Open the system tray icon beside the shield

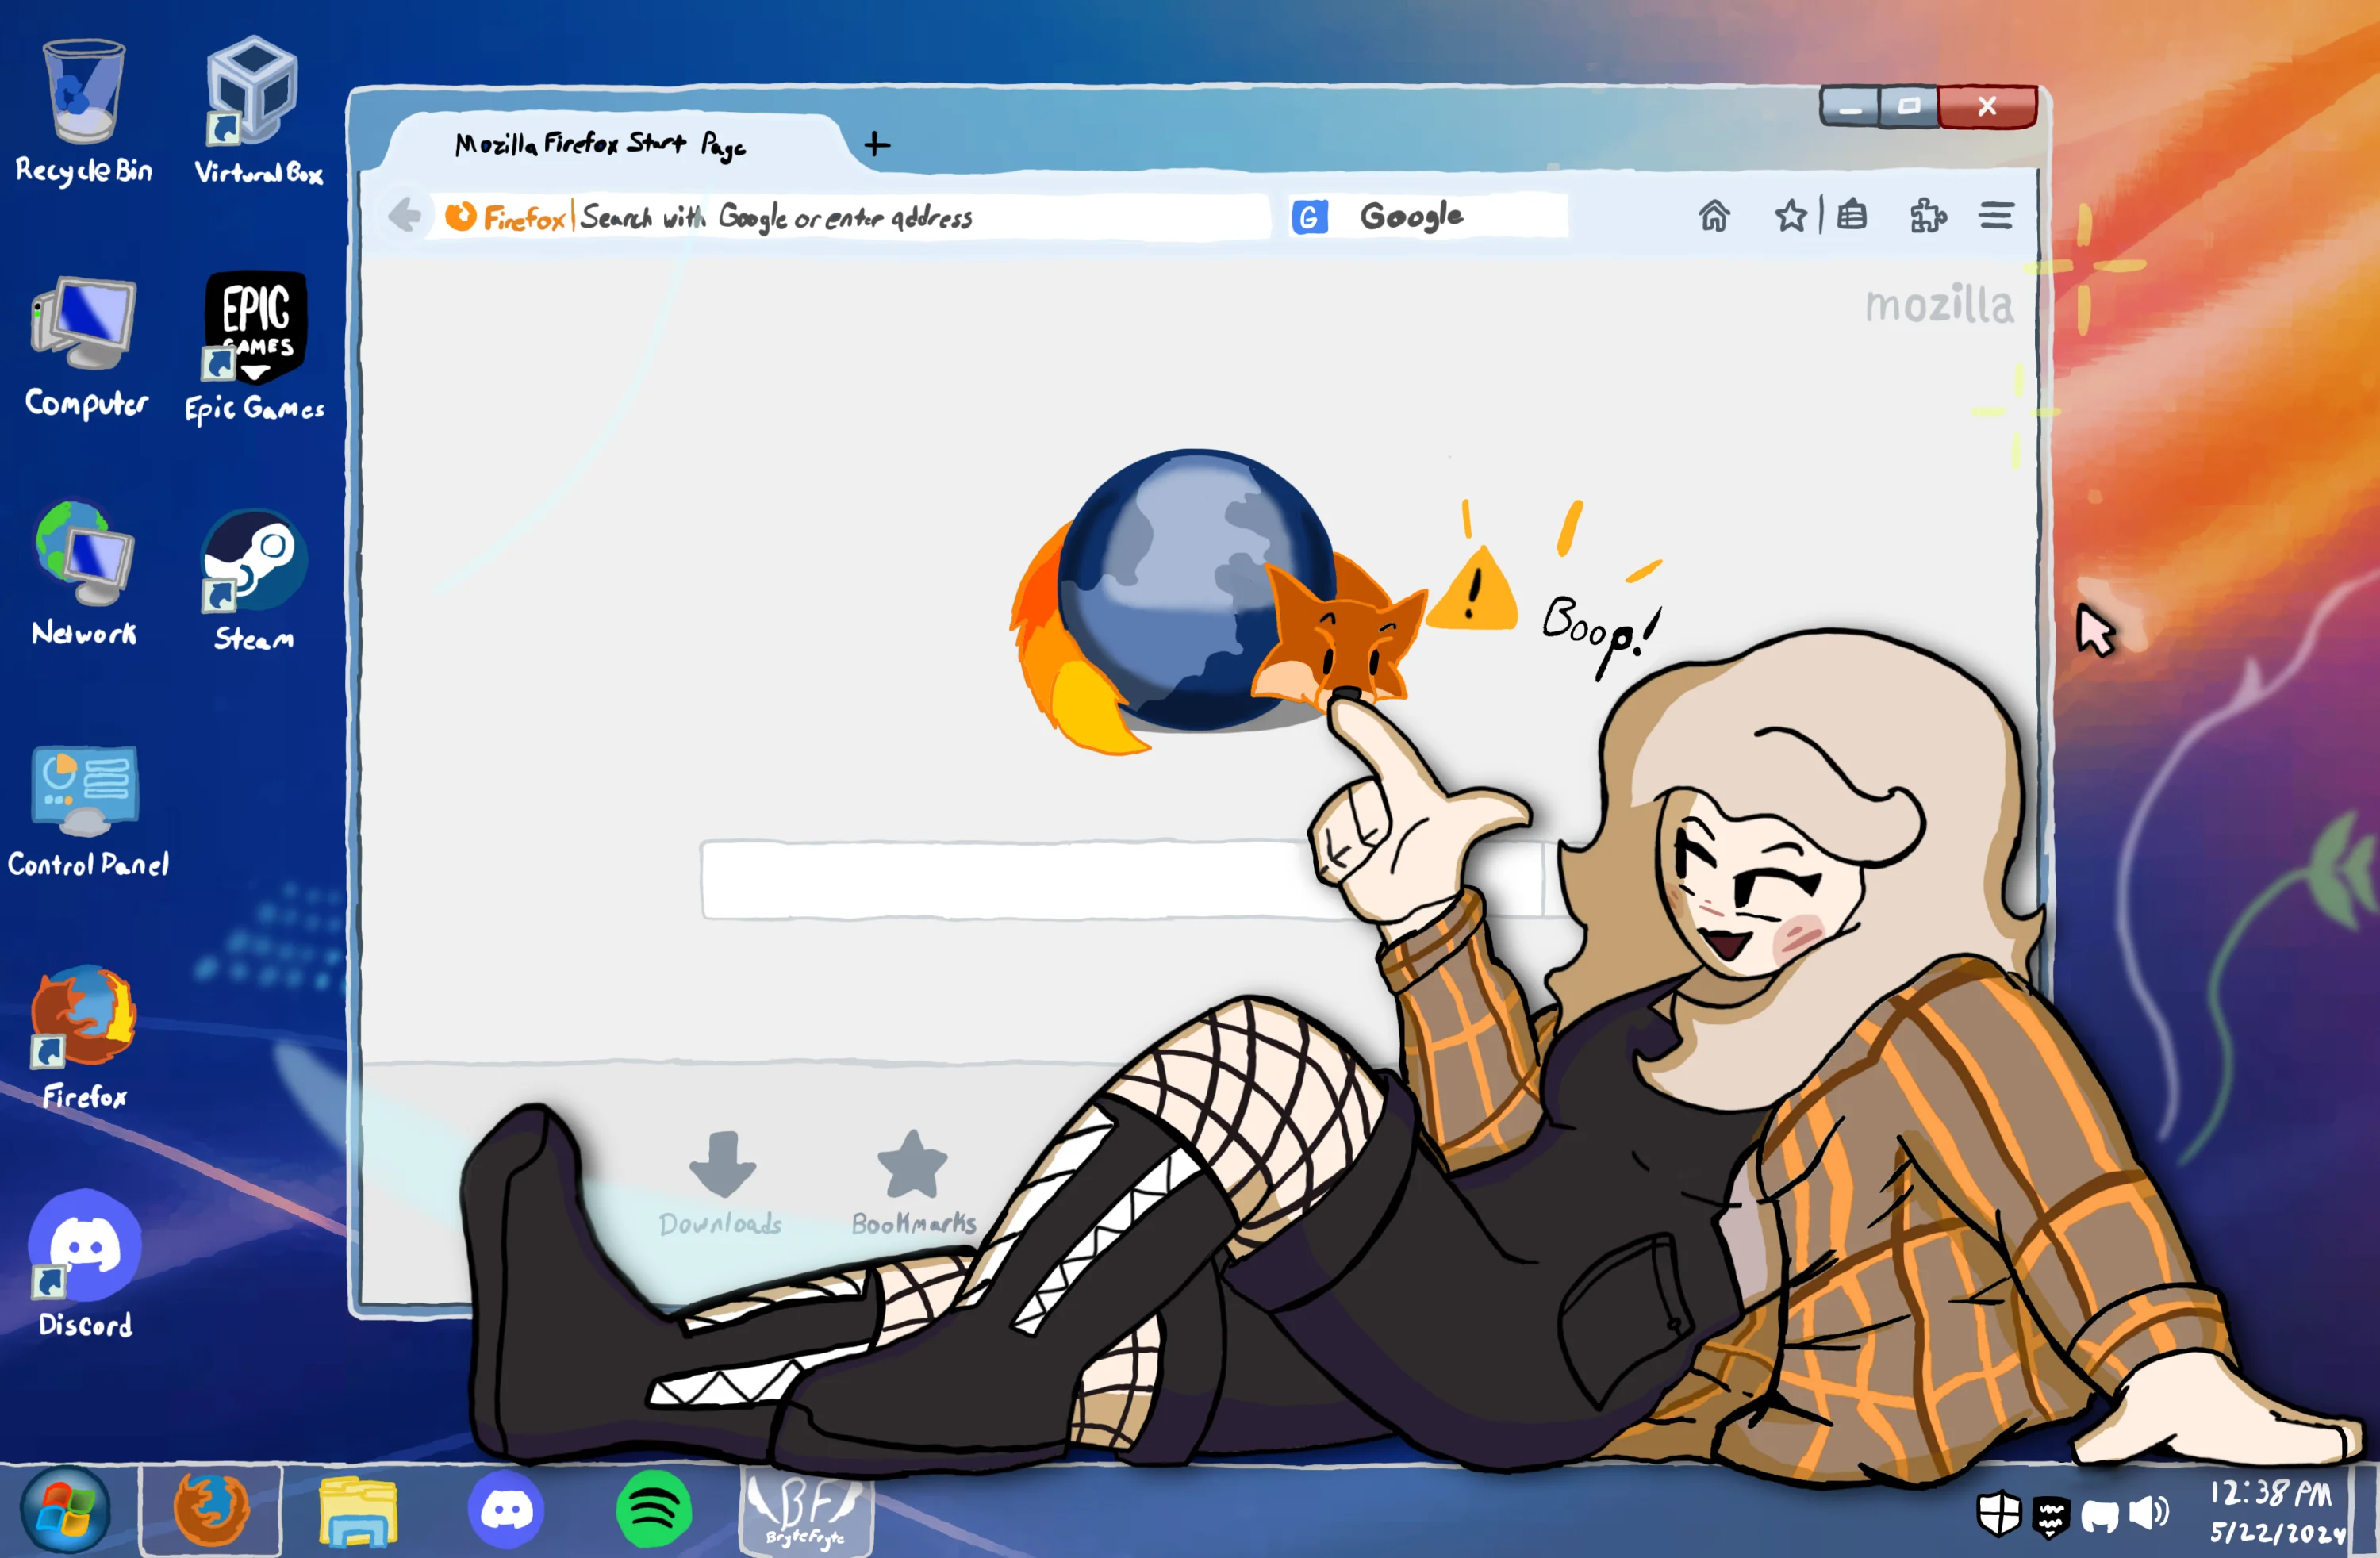click(2050, 1516)
